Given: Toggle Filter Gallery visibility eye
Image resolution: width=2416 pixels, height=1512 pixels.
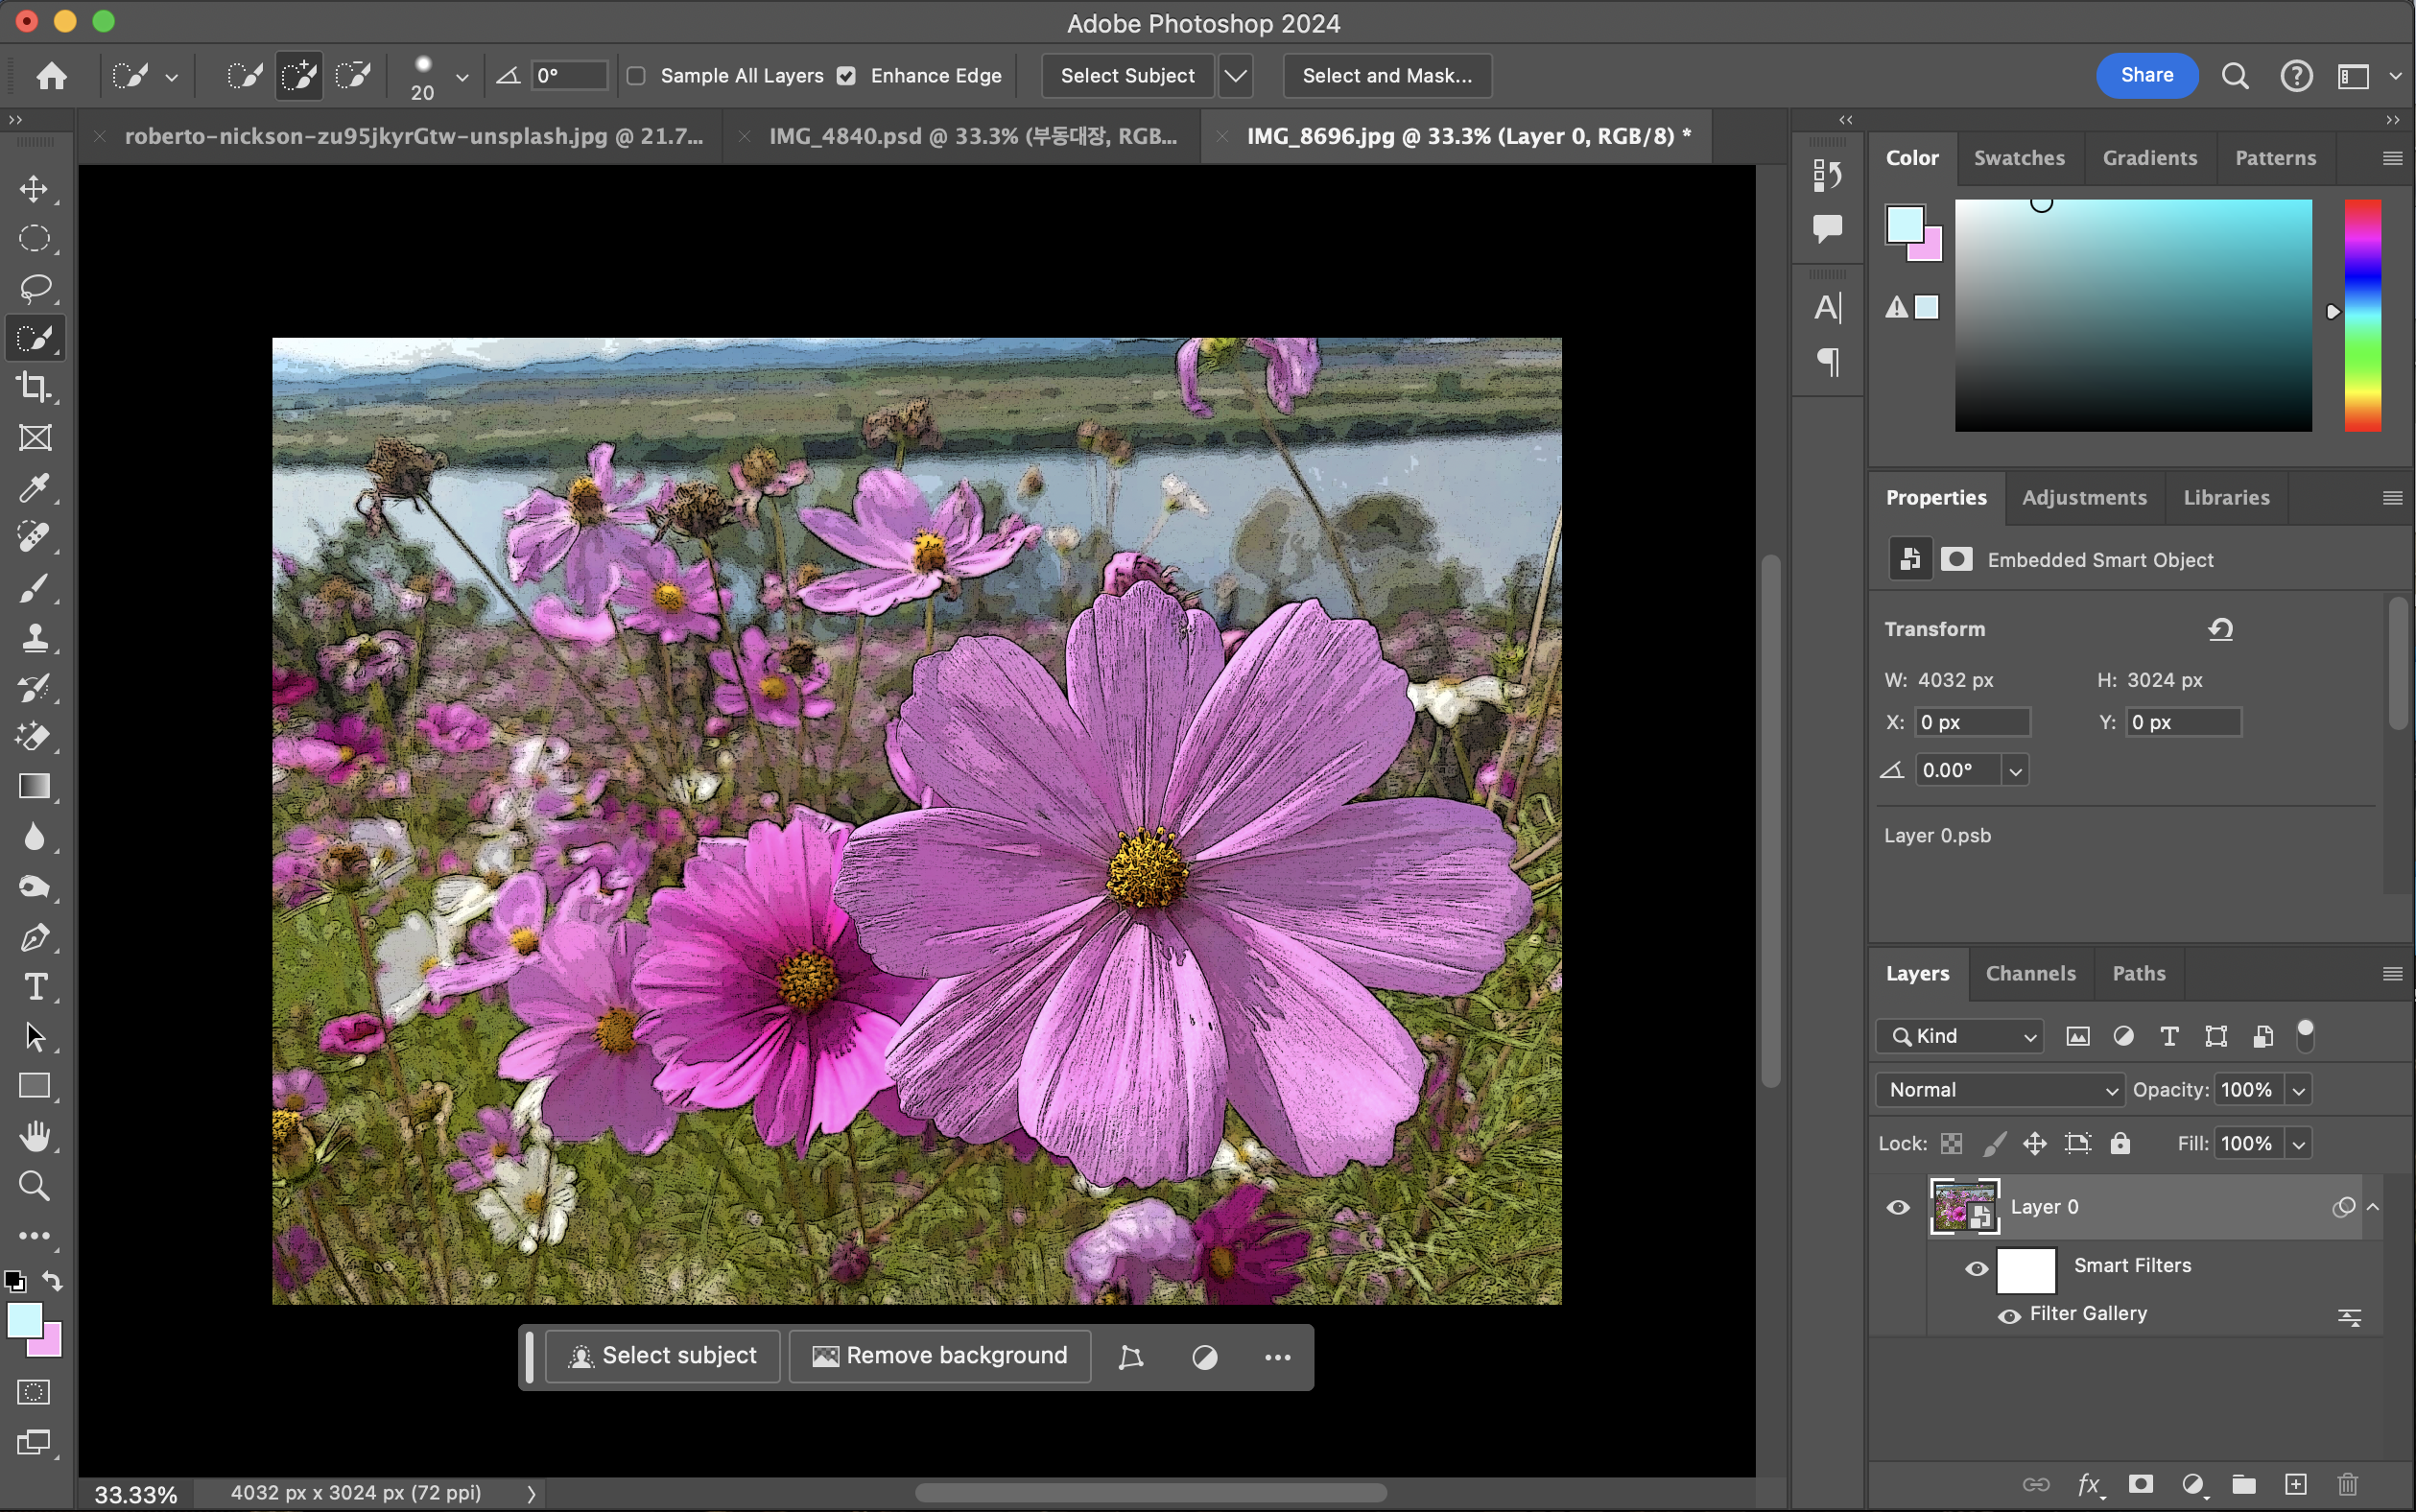Looking at the screenshot, I should (2008, 1315).
